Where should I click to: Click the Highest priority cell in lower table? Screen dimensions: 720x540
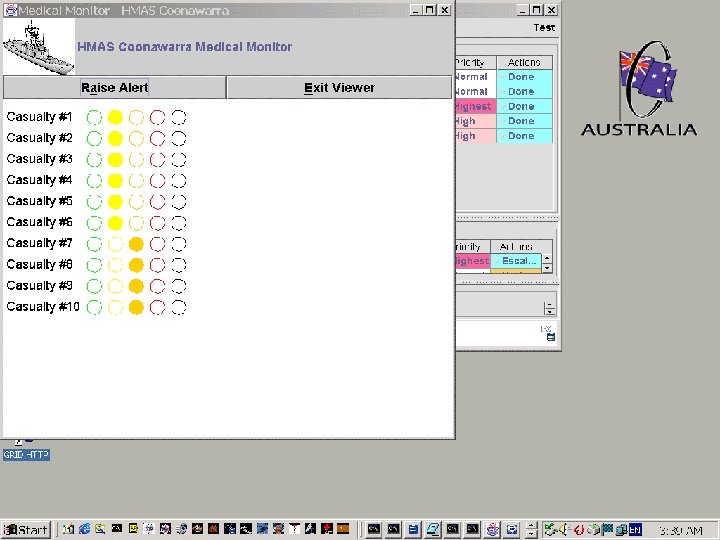[x=473, y=261]
